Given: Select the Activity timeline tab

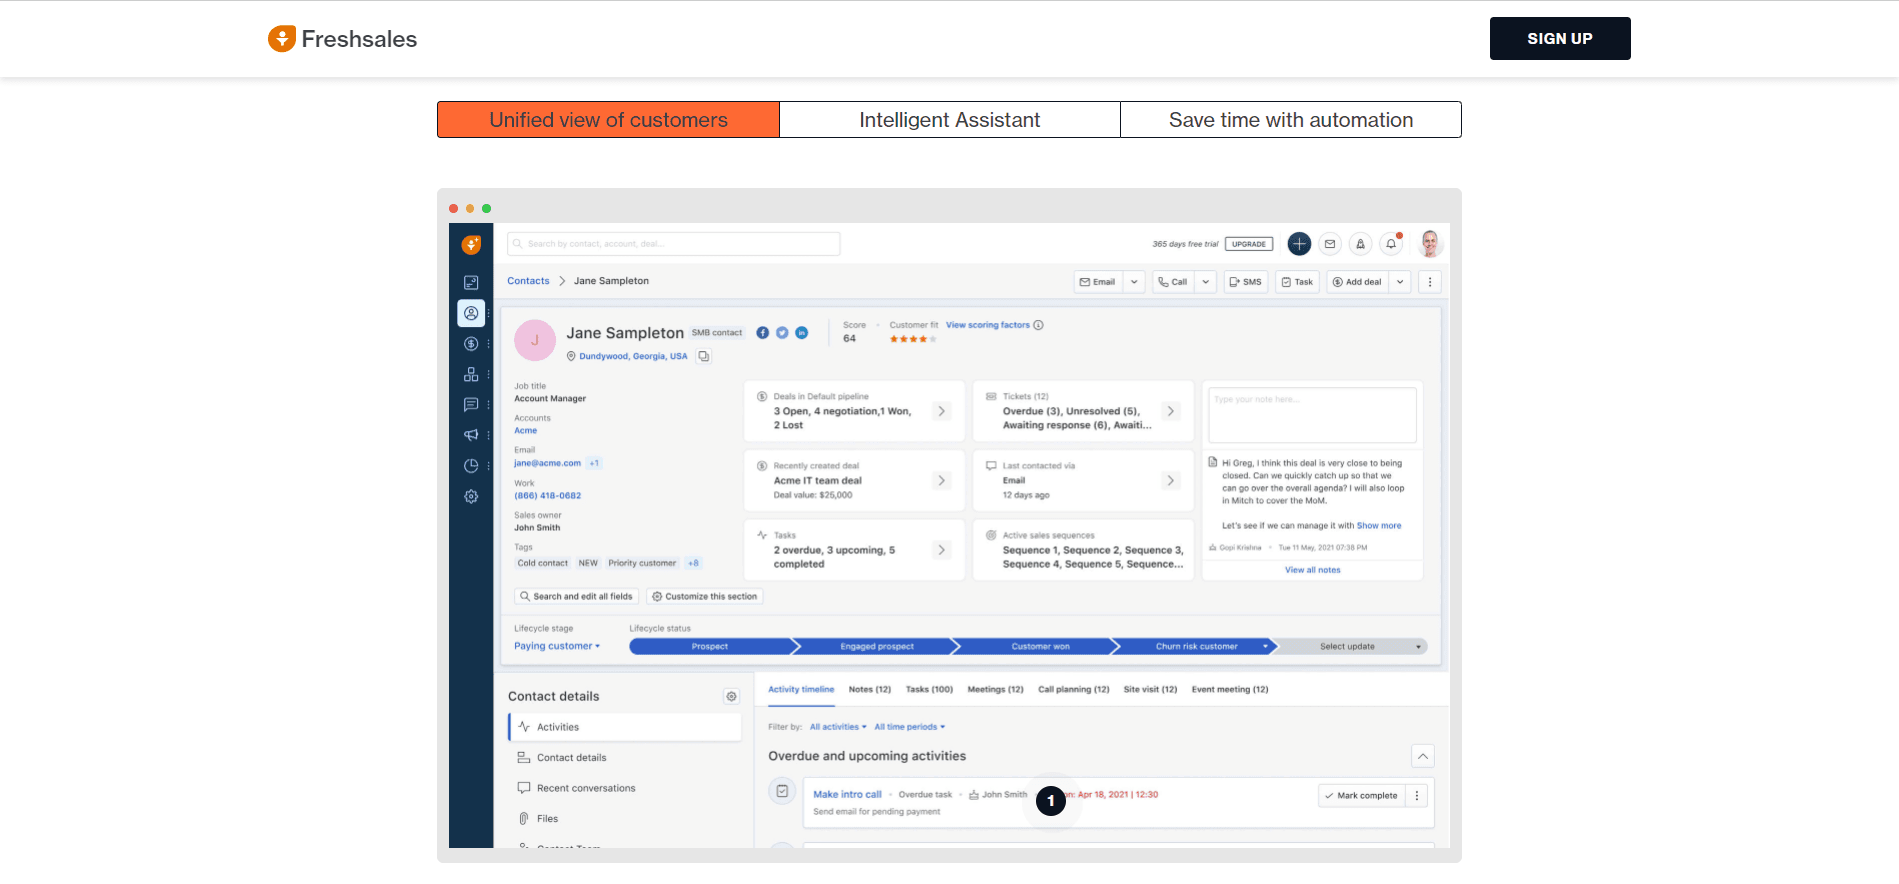Looking at the screenshot, I should [801, 690].
